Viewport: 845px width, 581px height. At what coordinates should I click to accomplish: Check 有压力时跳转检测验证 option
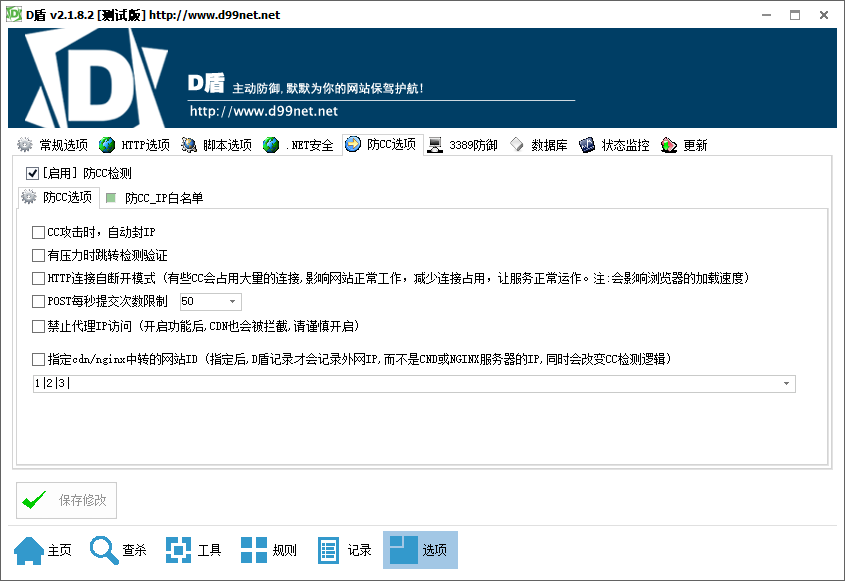coord(38,255)
